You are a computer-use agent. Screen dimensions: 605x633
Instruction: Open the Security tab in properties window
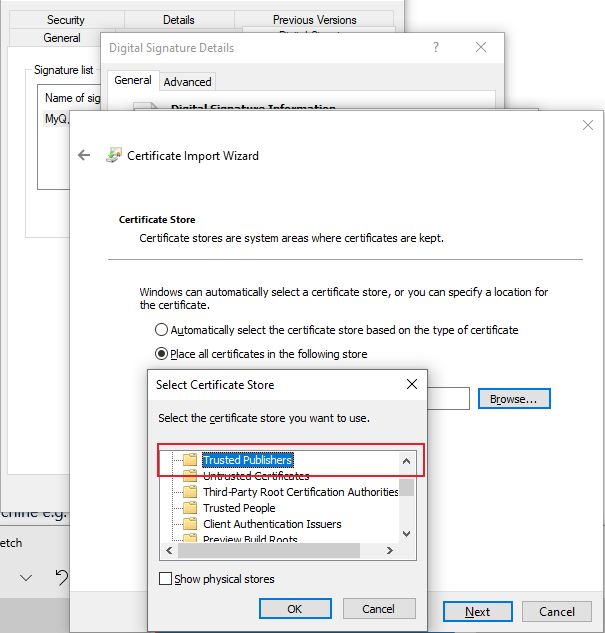[x=66, y=19]
